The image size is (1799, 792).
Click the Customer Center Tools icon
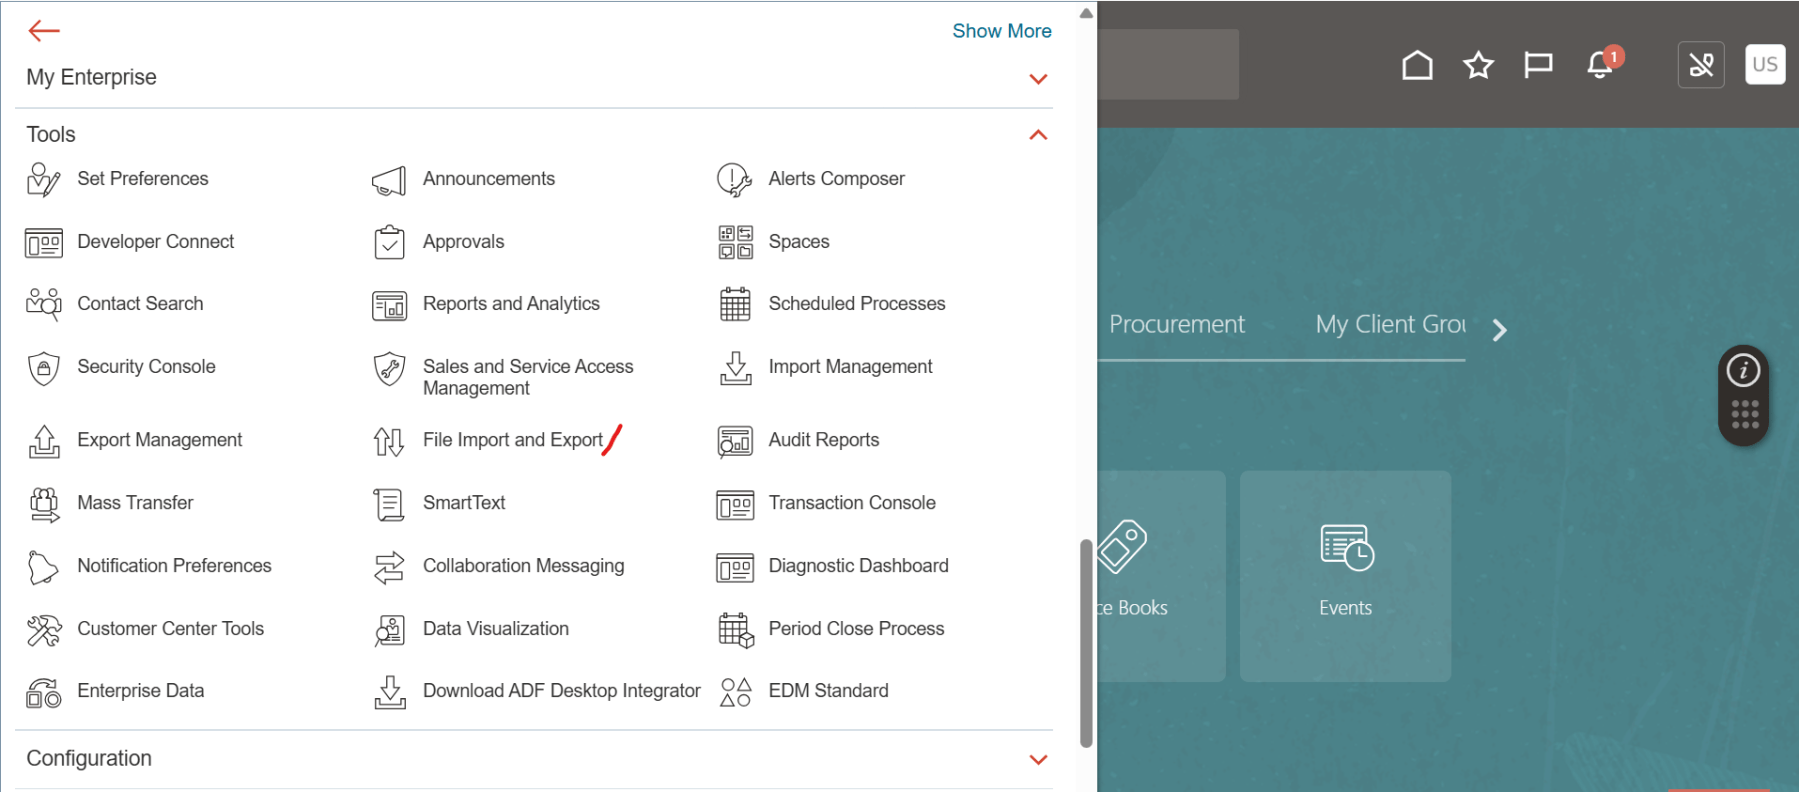coord(43,630)
